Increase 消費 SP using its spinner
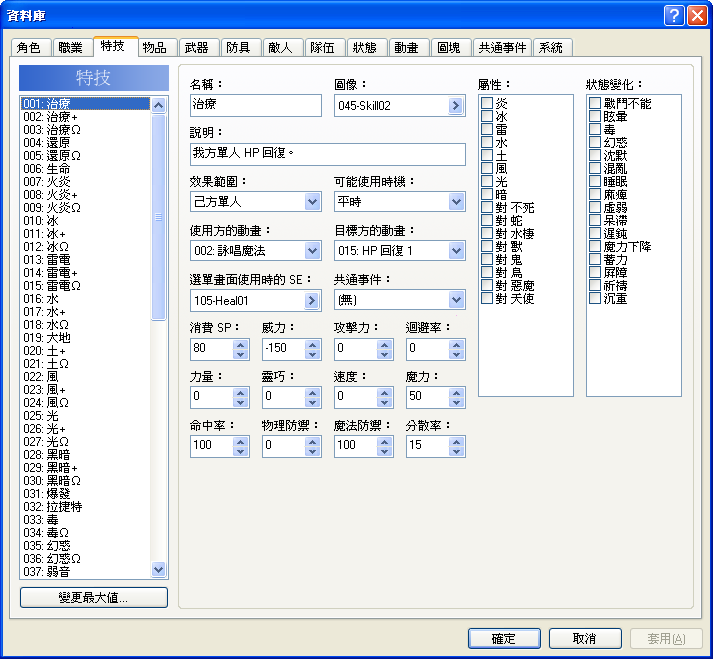This screenshot has width=713, height=659. coord(241,345)
